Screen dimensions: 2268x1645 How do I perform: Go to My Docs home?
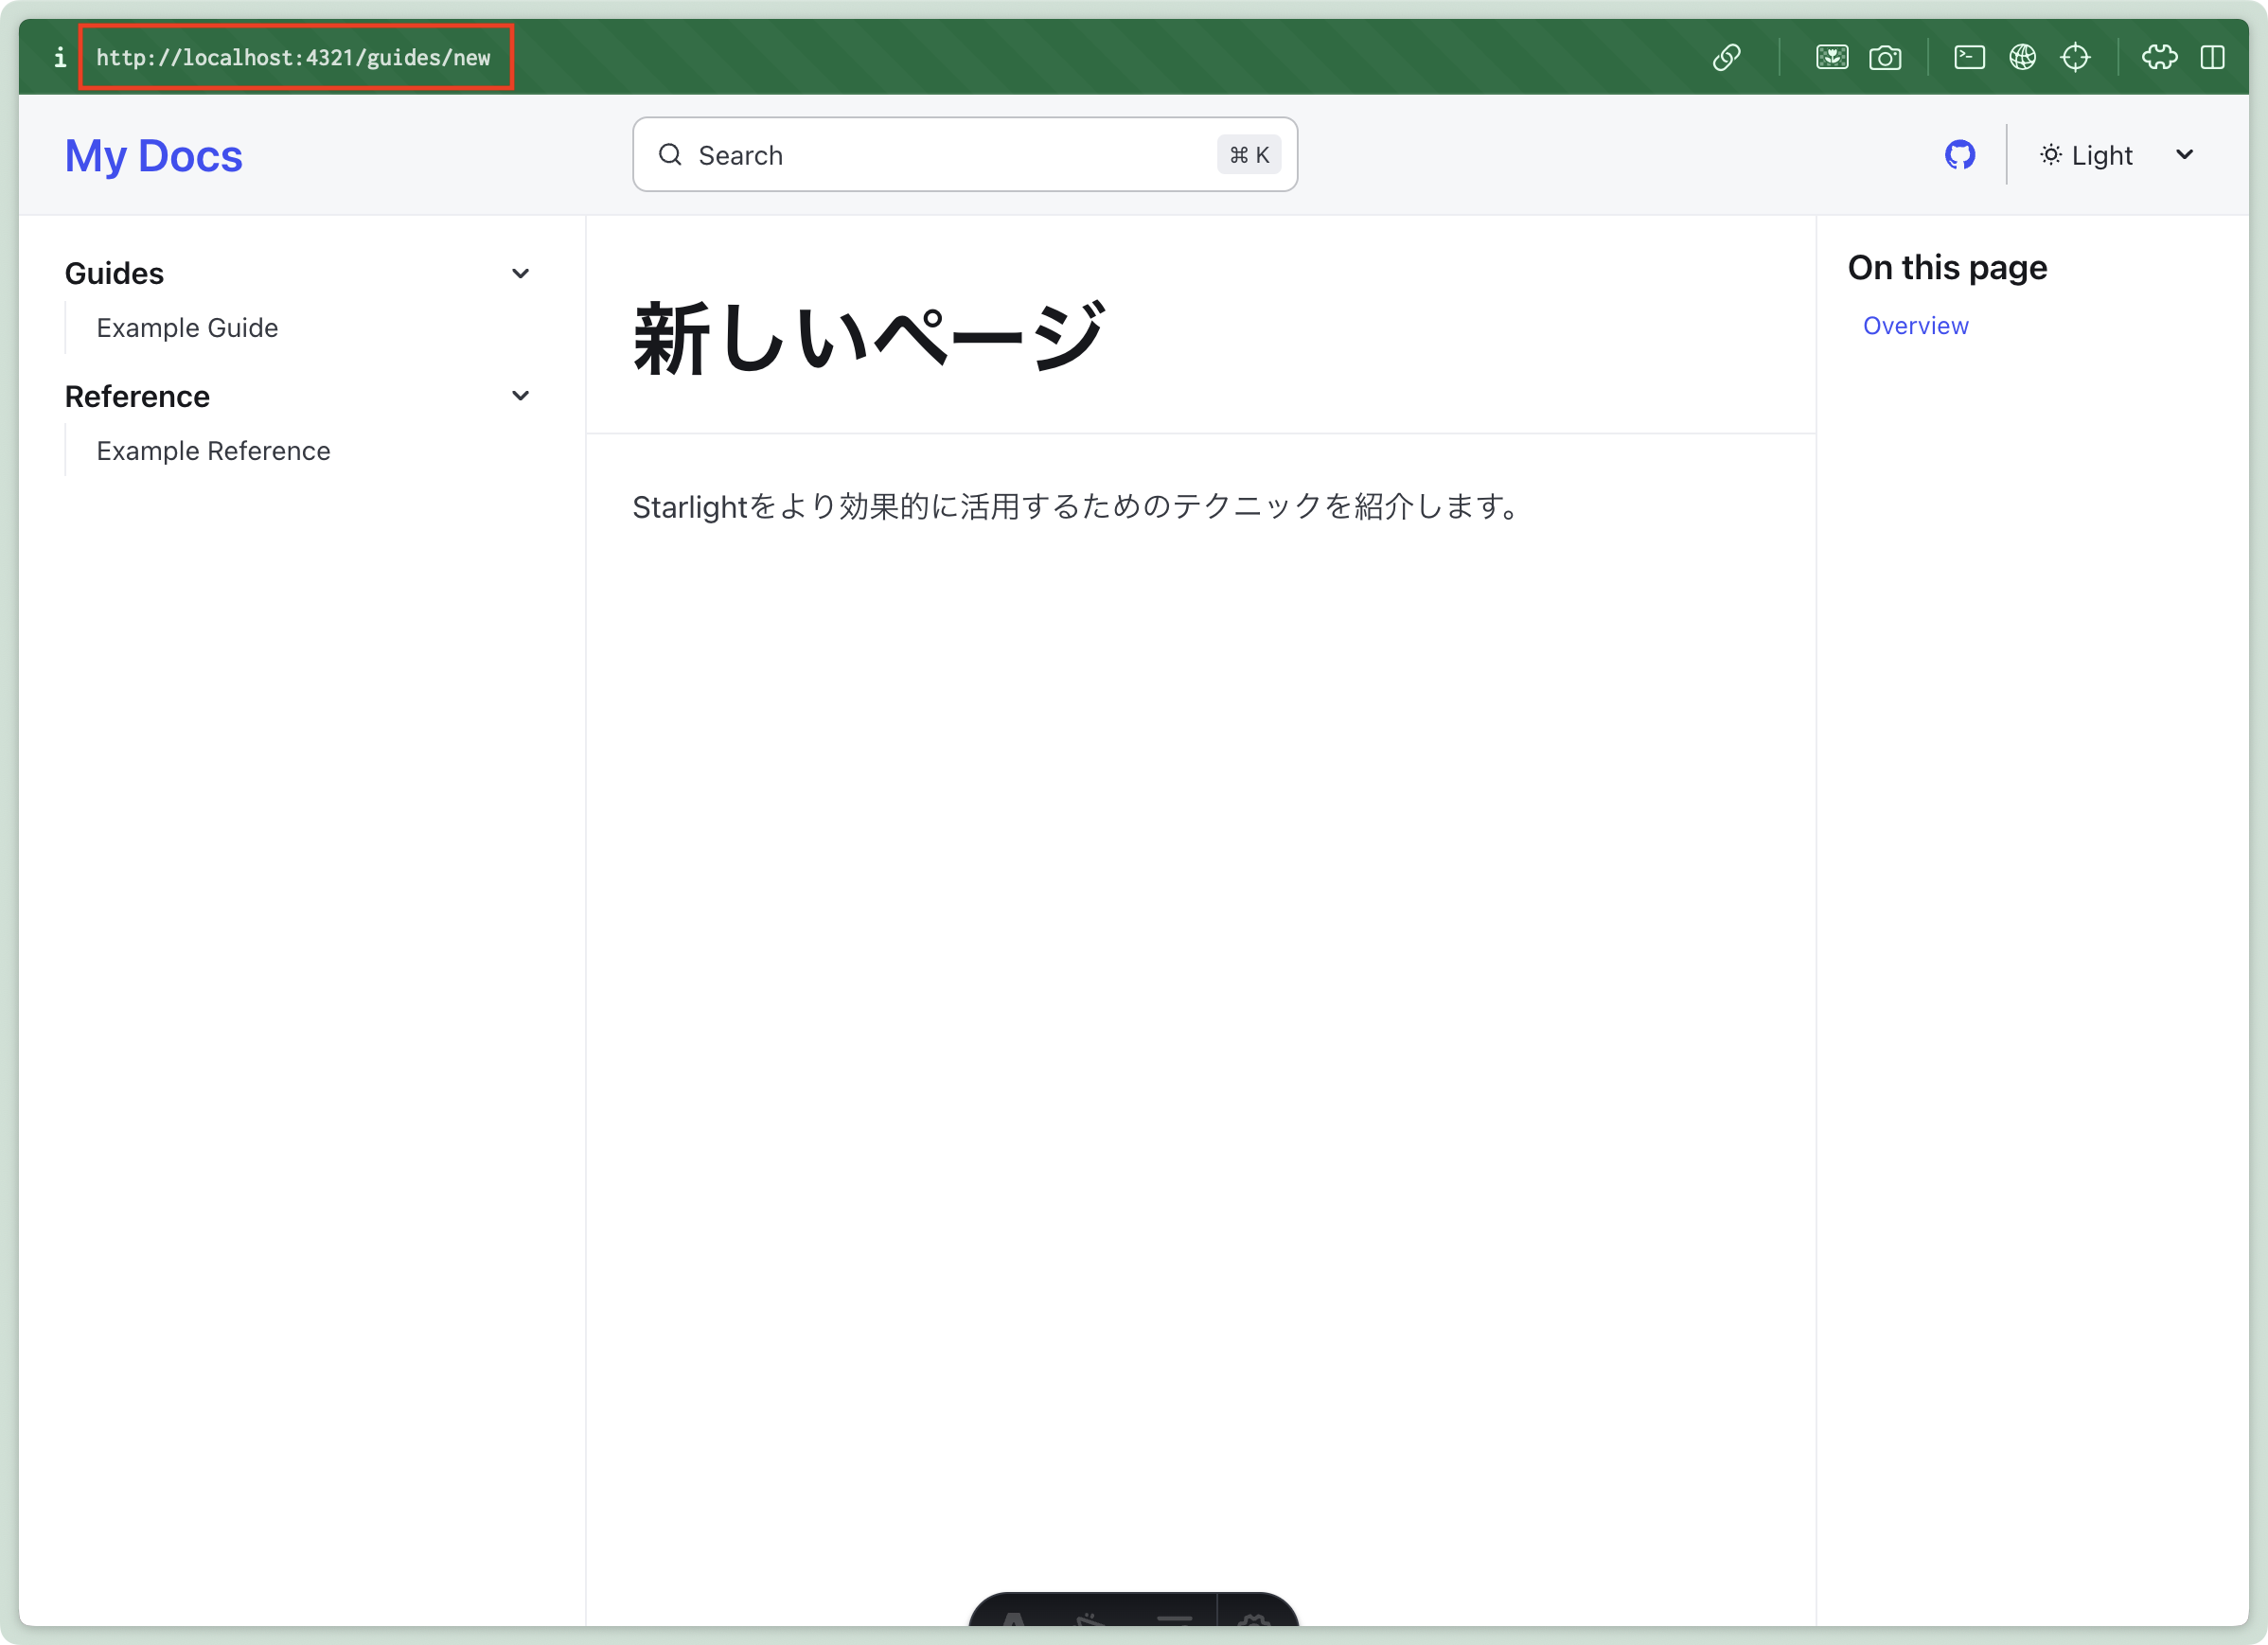(153, 156)
